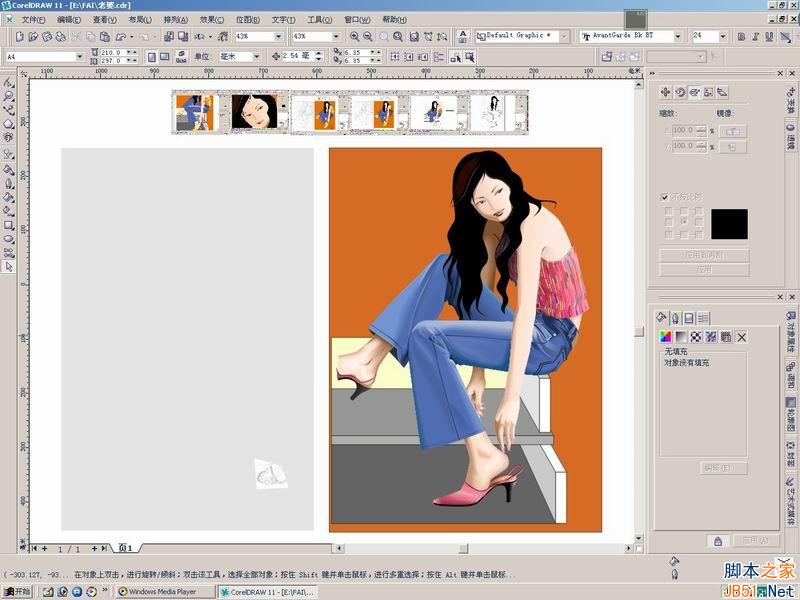Image resolution: width=800 pixels, height=600 pixels.
Task: Expand the AvantGarde Bk BT font dropdown
Action: point(678,36)
